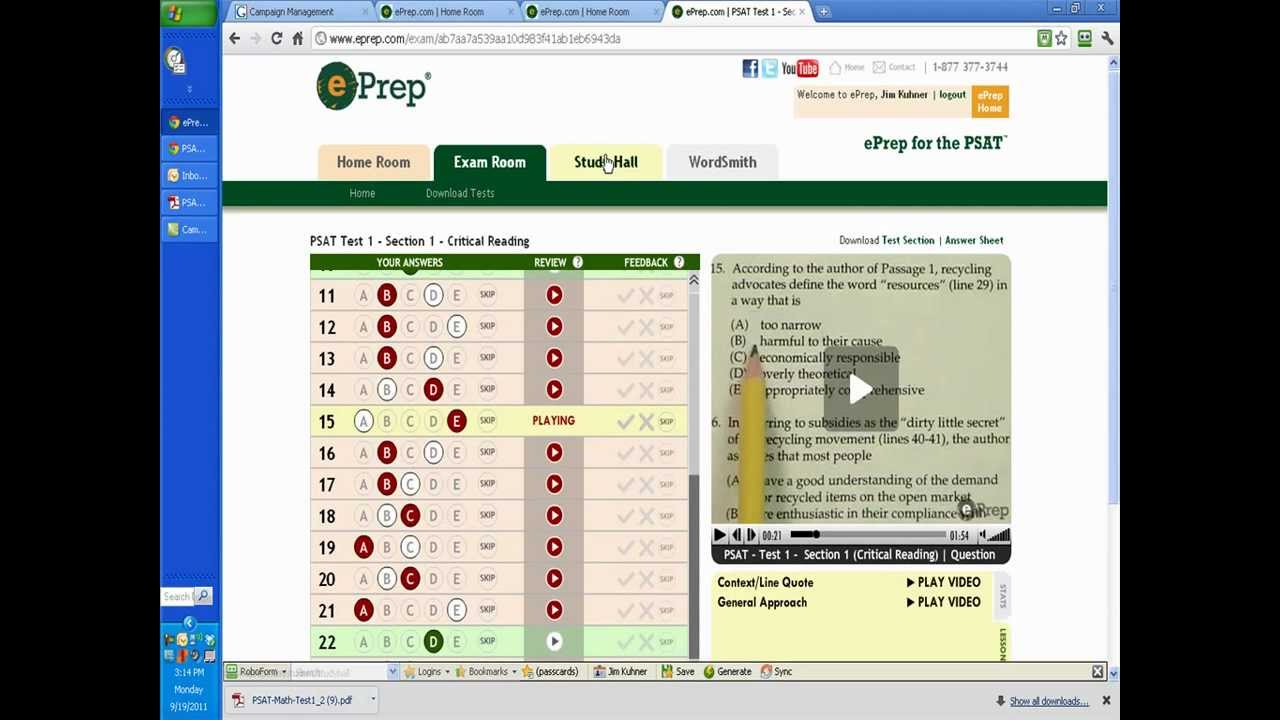Play review video for question 18
1280x720 pixels.
554,515
